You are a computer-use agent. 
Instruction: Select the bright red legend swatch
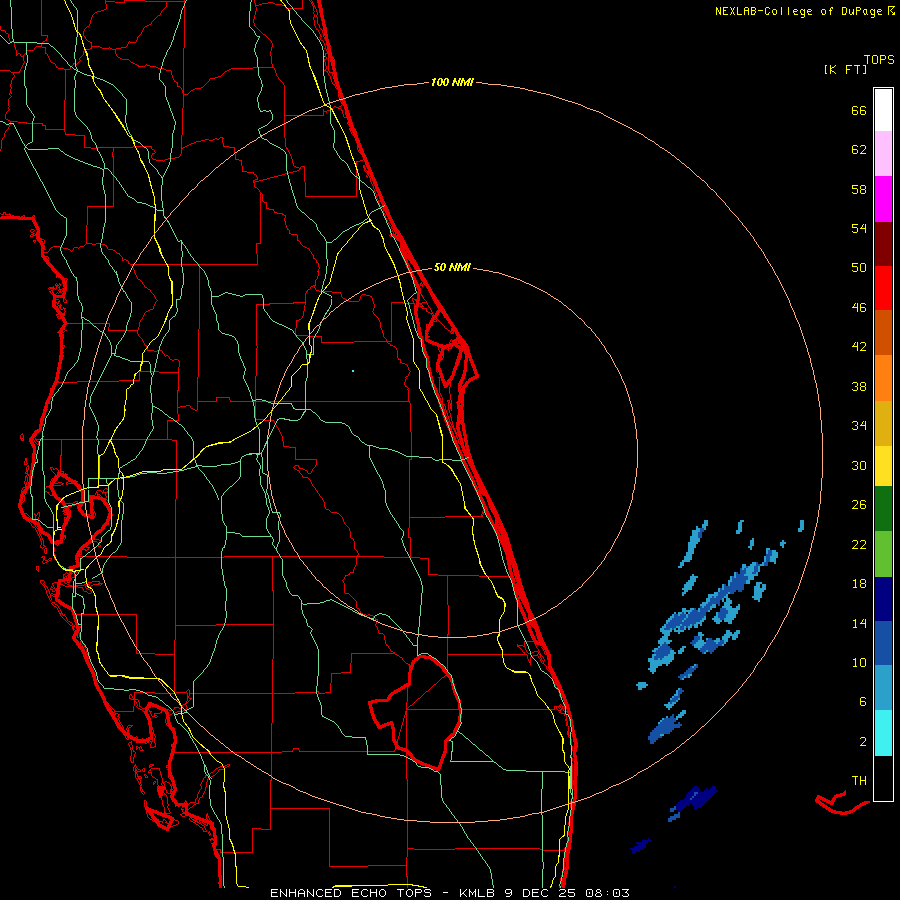click(883, 288)
